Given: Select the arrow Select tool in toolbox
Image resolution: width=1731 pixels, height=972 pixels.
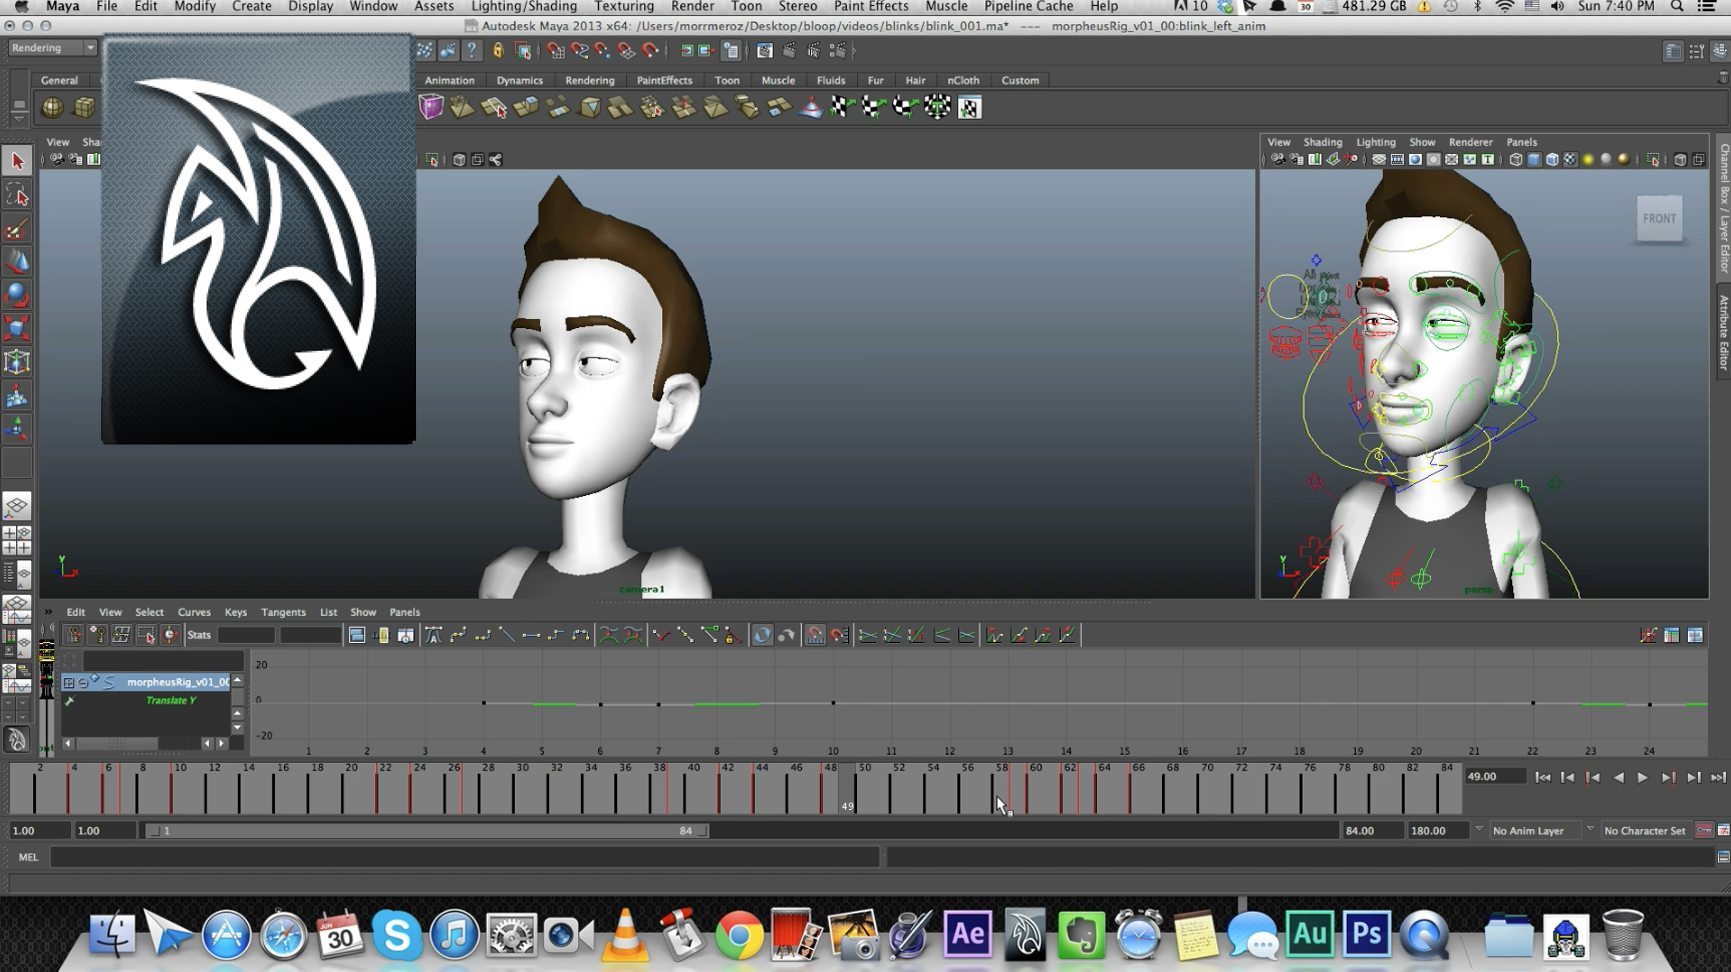Looking at the screenshot, I should pyautogui.click(x=17, y=161).
